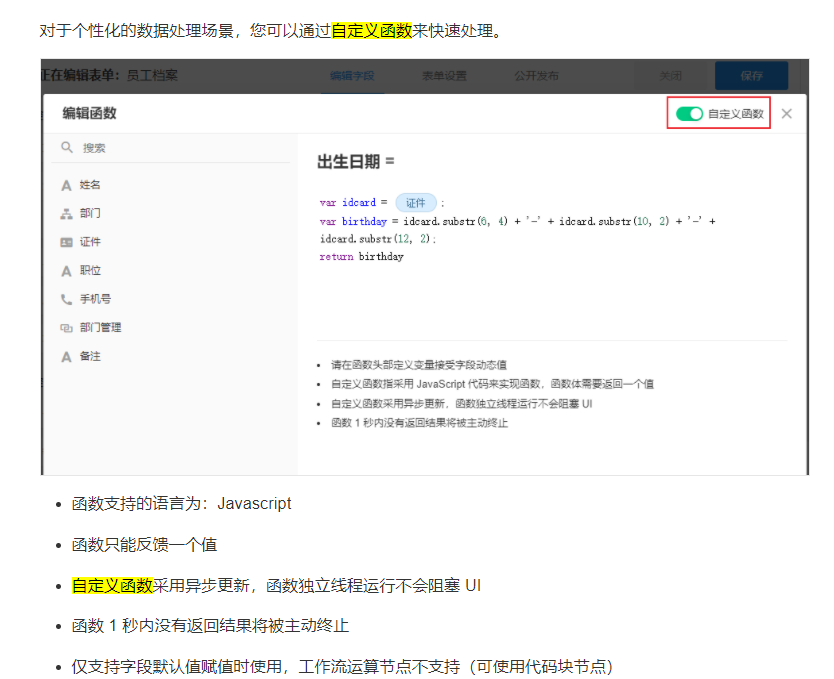Screen dimensions: 834x679
Task: Select the 职位 text field icon
Action: (x=66, y=271)
